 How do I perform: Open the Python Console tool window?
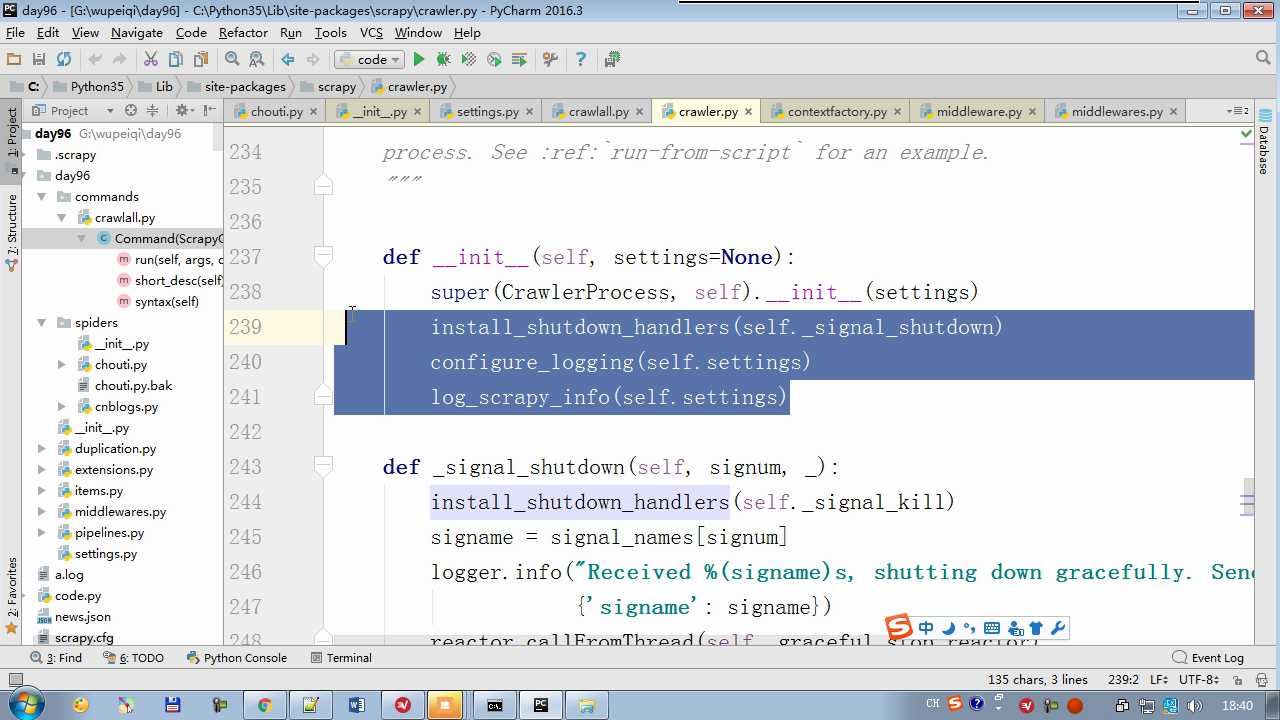coord(237,658)
